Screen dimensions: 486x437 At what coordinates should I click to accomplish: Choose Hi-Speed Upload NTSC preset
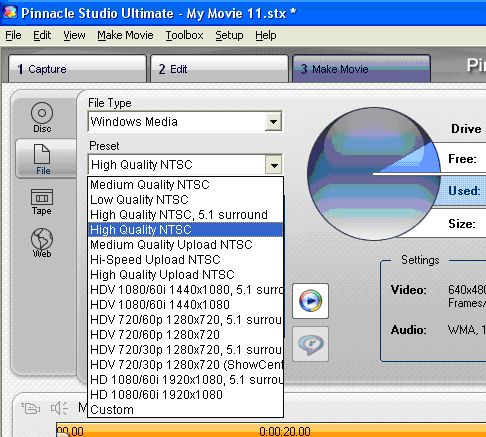point(185,260)
